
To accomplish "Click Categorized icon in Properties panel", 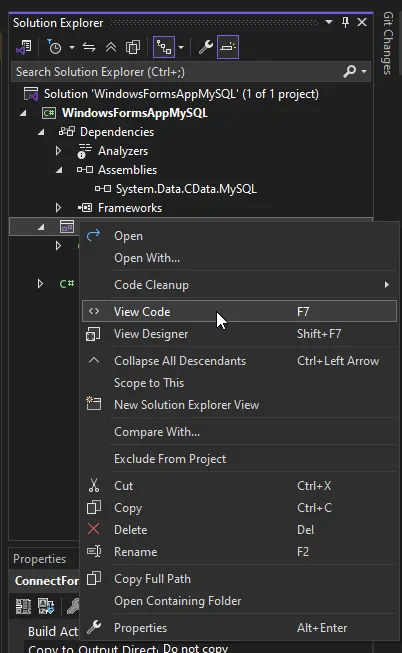I will 23,606.
